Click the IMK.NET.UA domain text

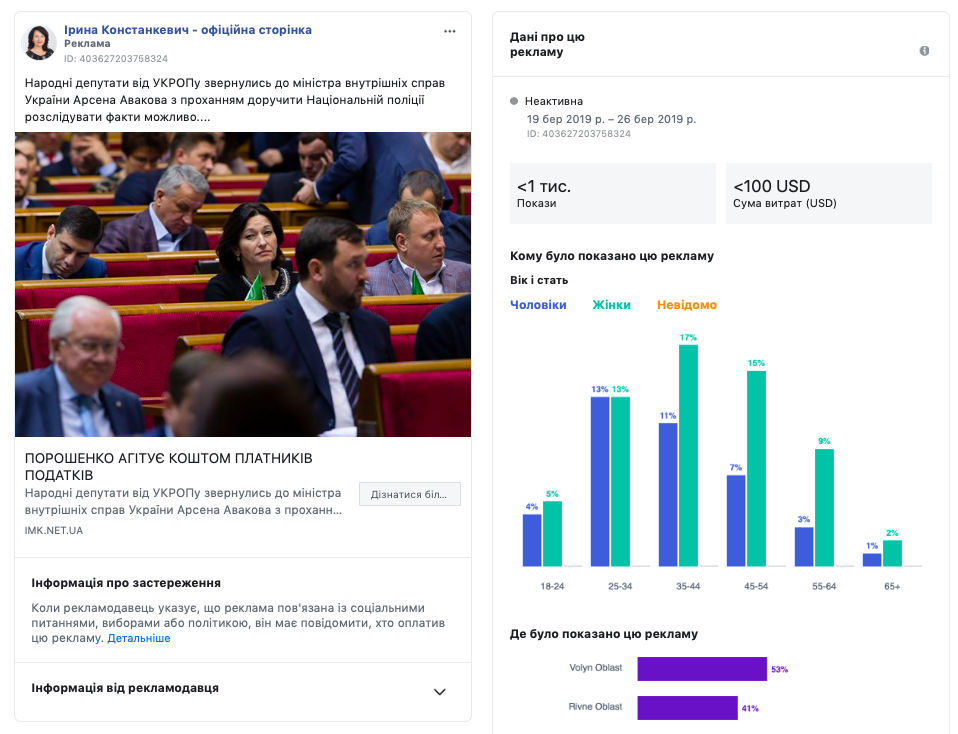coord(54,530)
